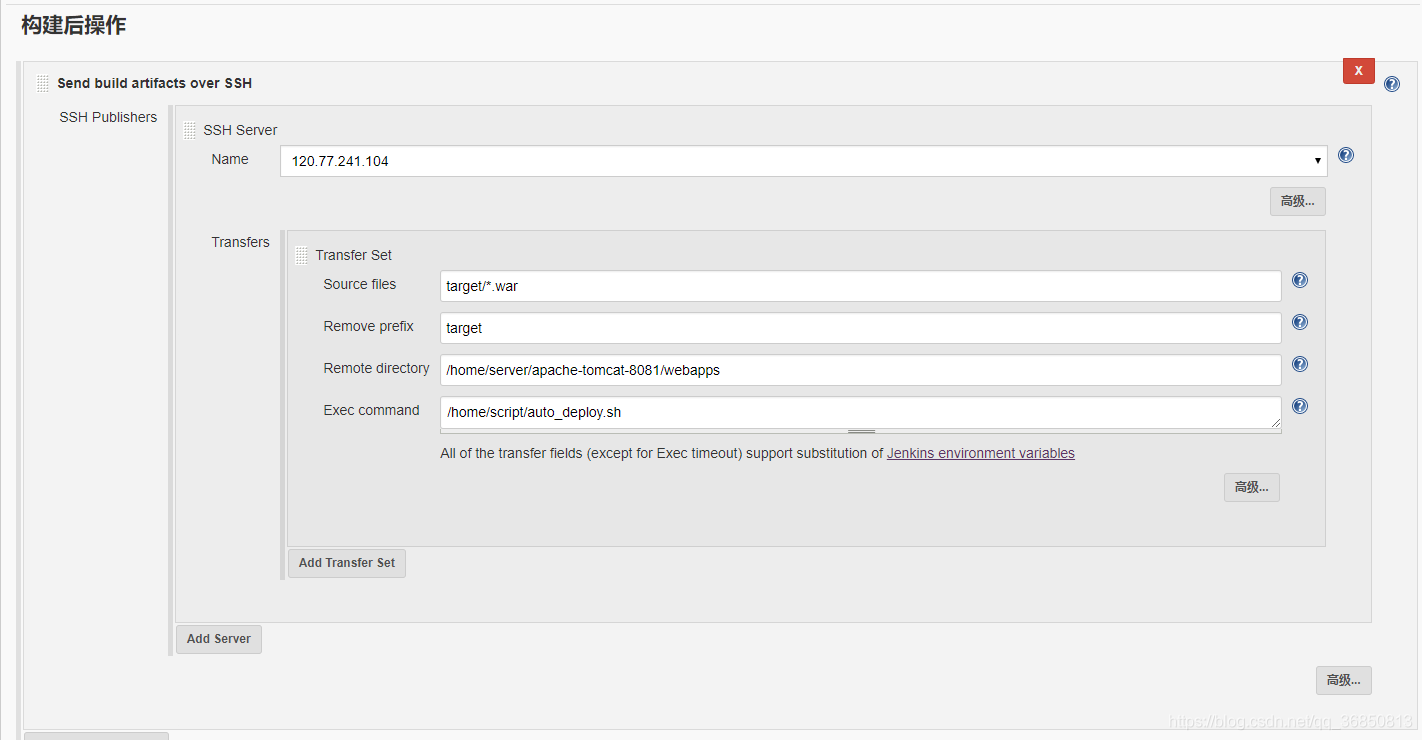1422x740 pixels.
Task: Open help icon next to Name dropdown
Action: (x=1346, y=155)
